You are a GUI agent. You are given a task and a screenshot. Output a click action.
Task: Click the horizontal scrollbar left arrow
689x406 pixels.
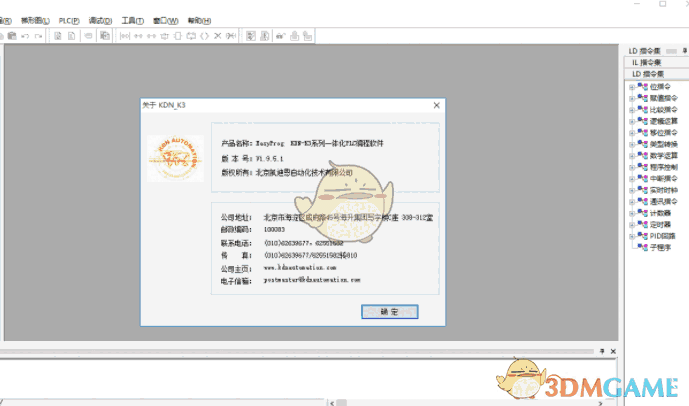(332, 402)
